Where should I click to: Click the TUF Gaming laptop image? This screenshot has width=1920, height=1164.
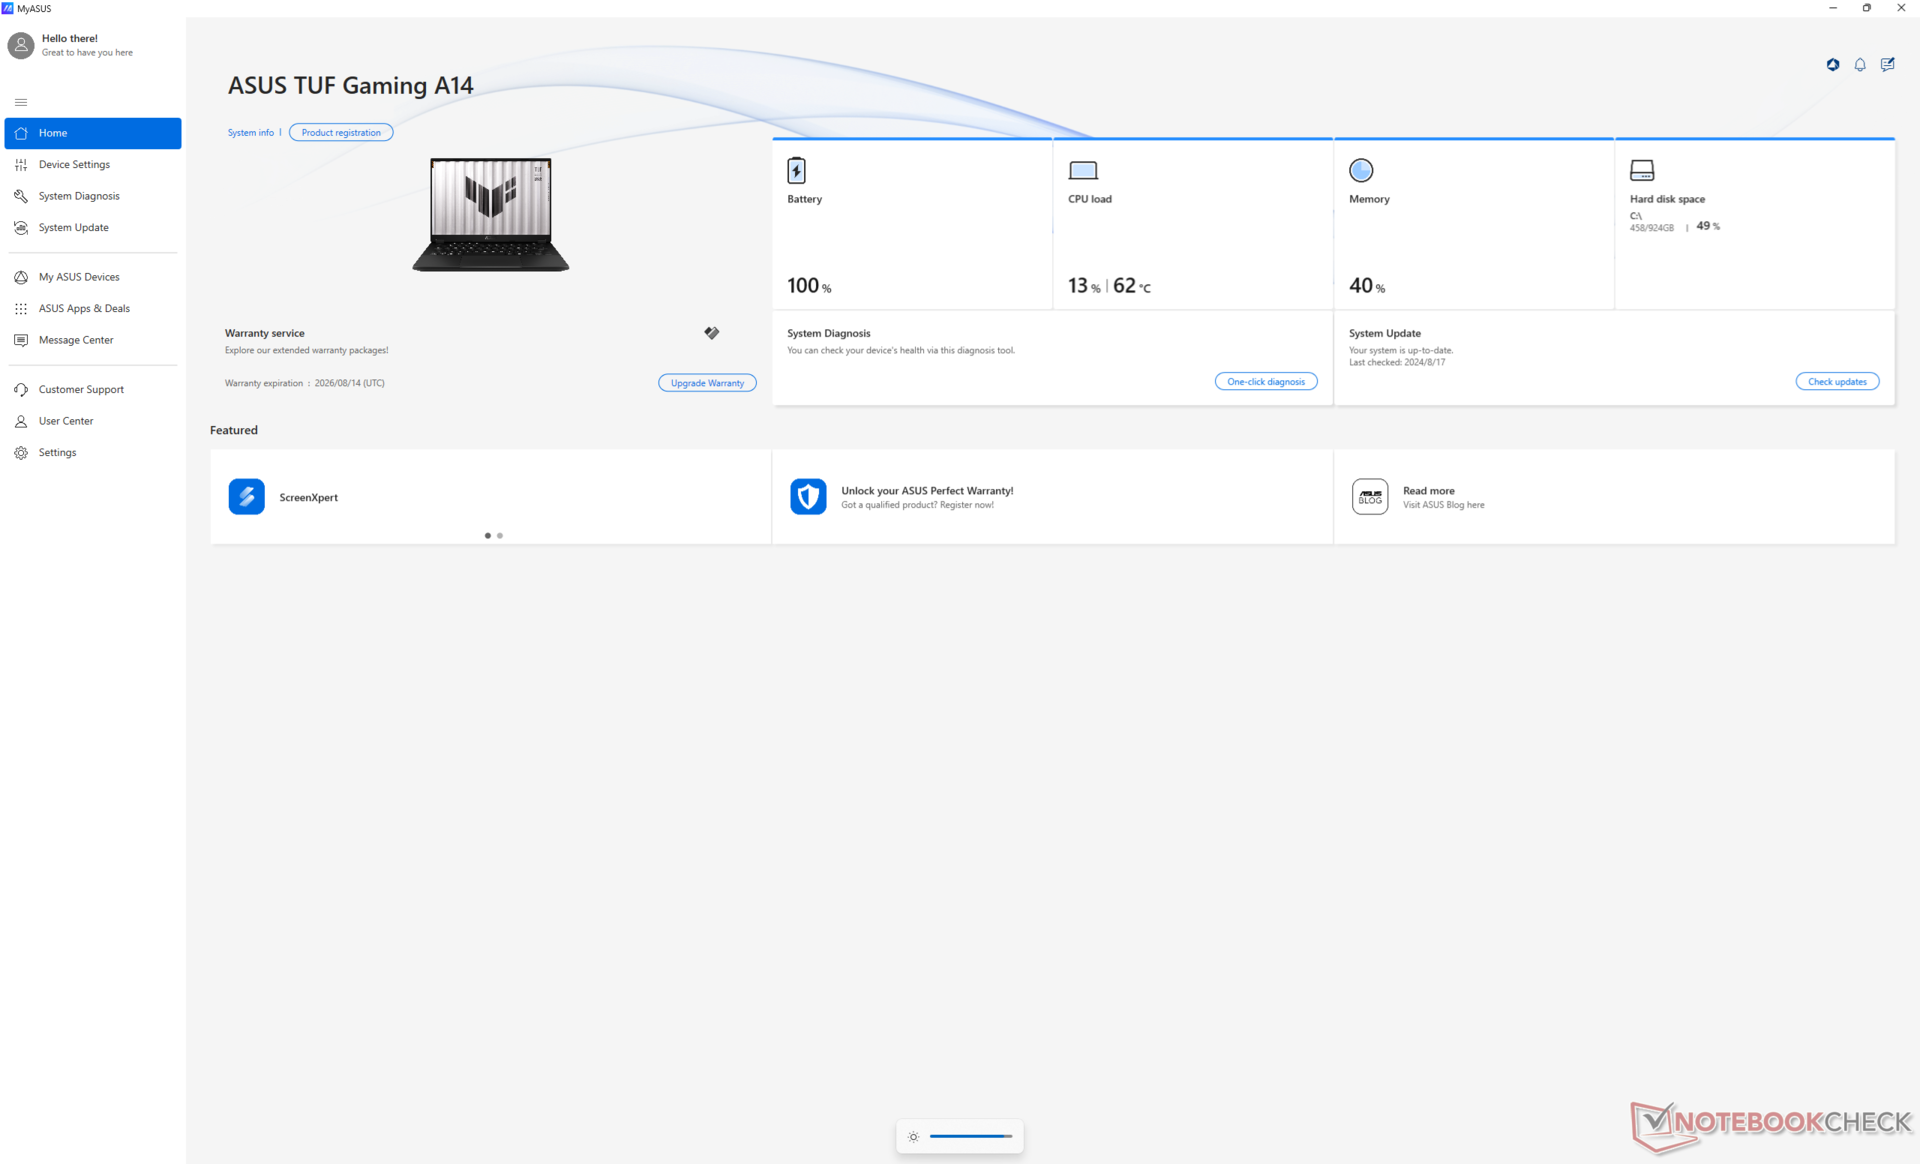pyautogui.click(x=490, y=214)
